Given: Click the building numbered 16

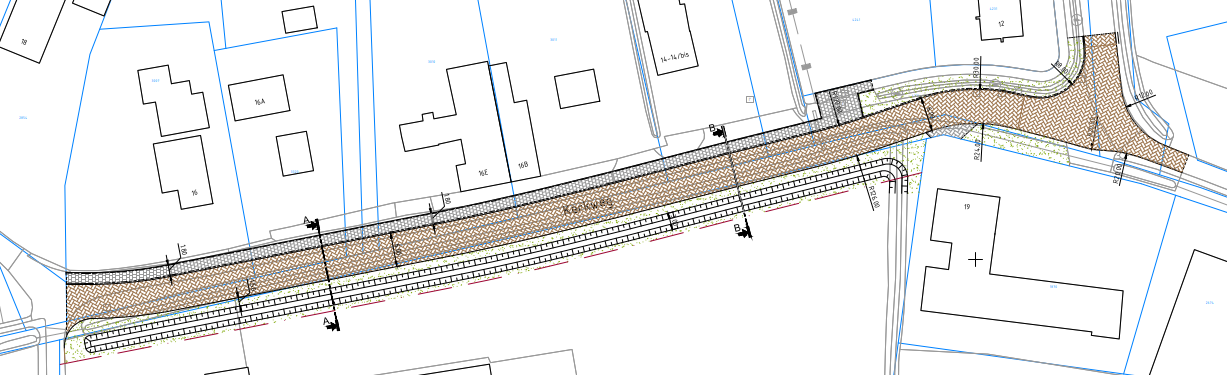Looking at the screenshot, I should tap(183, 173).
